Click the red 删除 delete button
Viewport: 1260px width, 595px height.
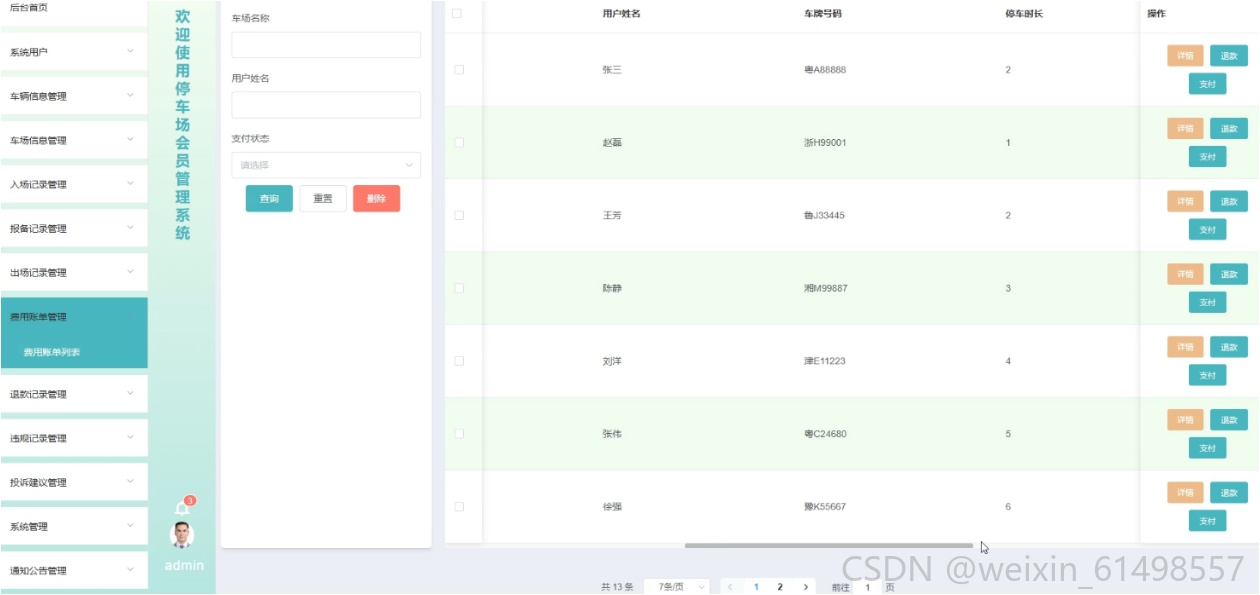point(376,198)
